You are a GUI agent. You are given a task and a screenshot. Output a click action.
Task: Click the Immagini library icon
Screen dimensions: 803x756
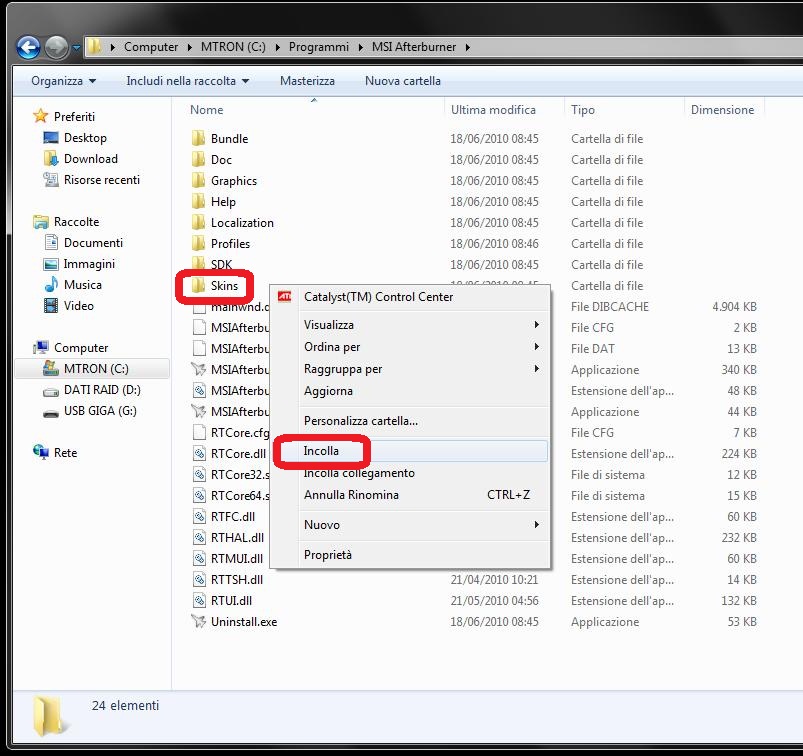pos(51,264)
